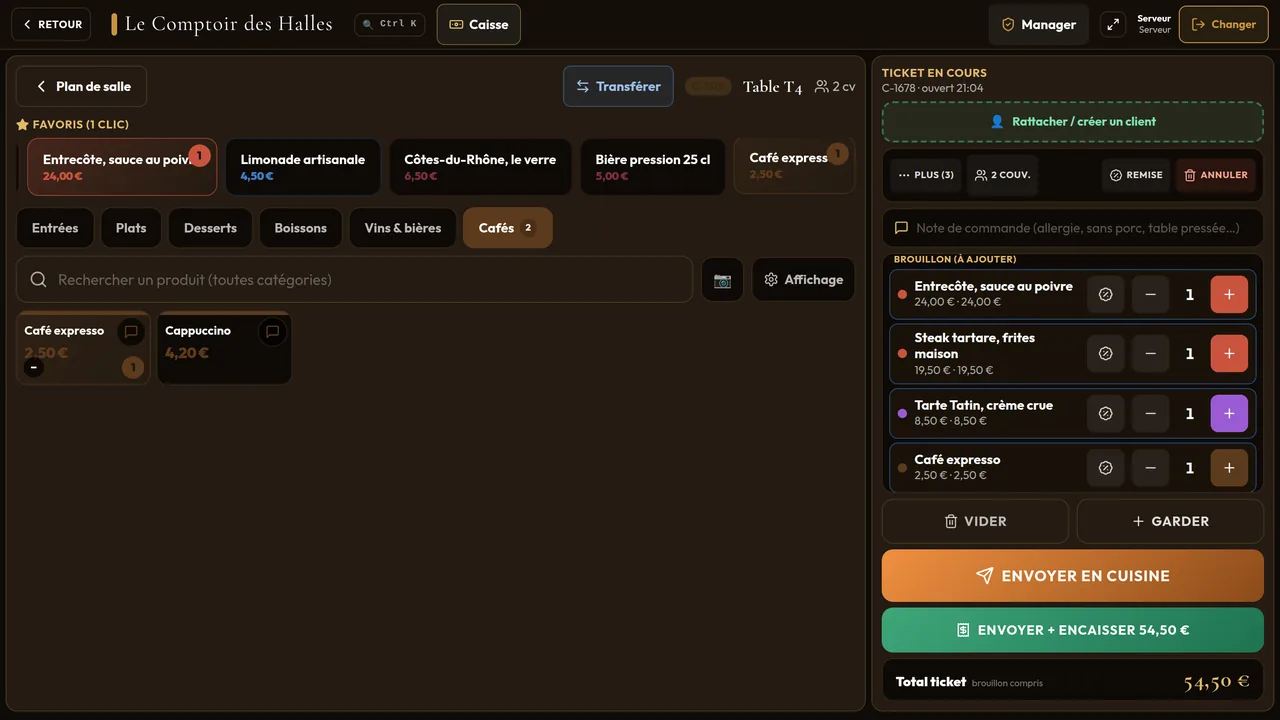Click the camera scan icon

(722, 280)
